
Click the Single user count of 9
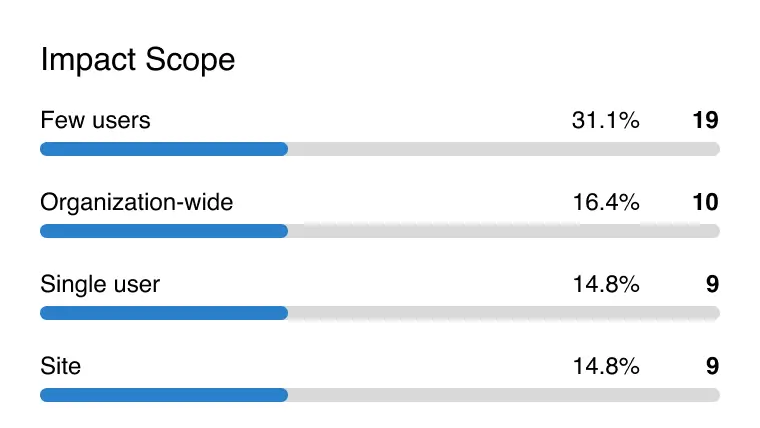coord(712,285)
